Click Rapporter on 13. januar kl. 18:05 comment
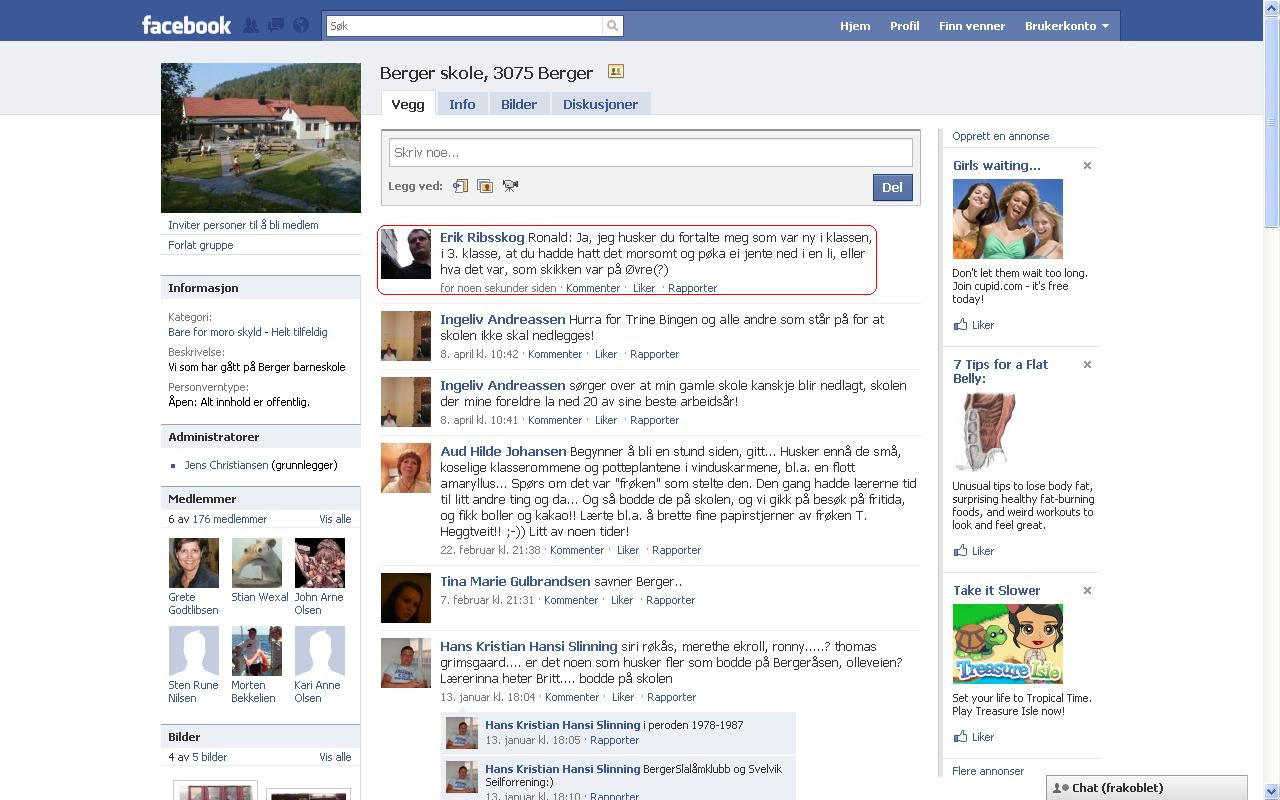Image resolution: width=1280 pixels, height=800 pixels. (x=614, y=740)
